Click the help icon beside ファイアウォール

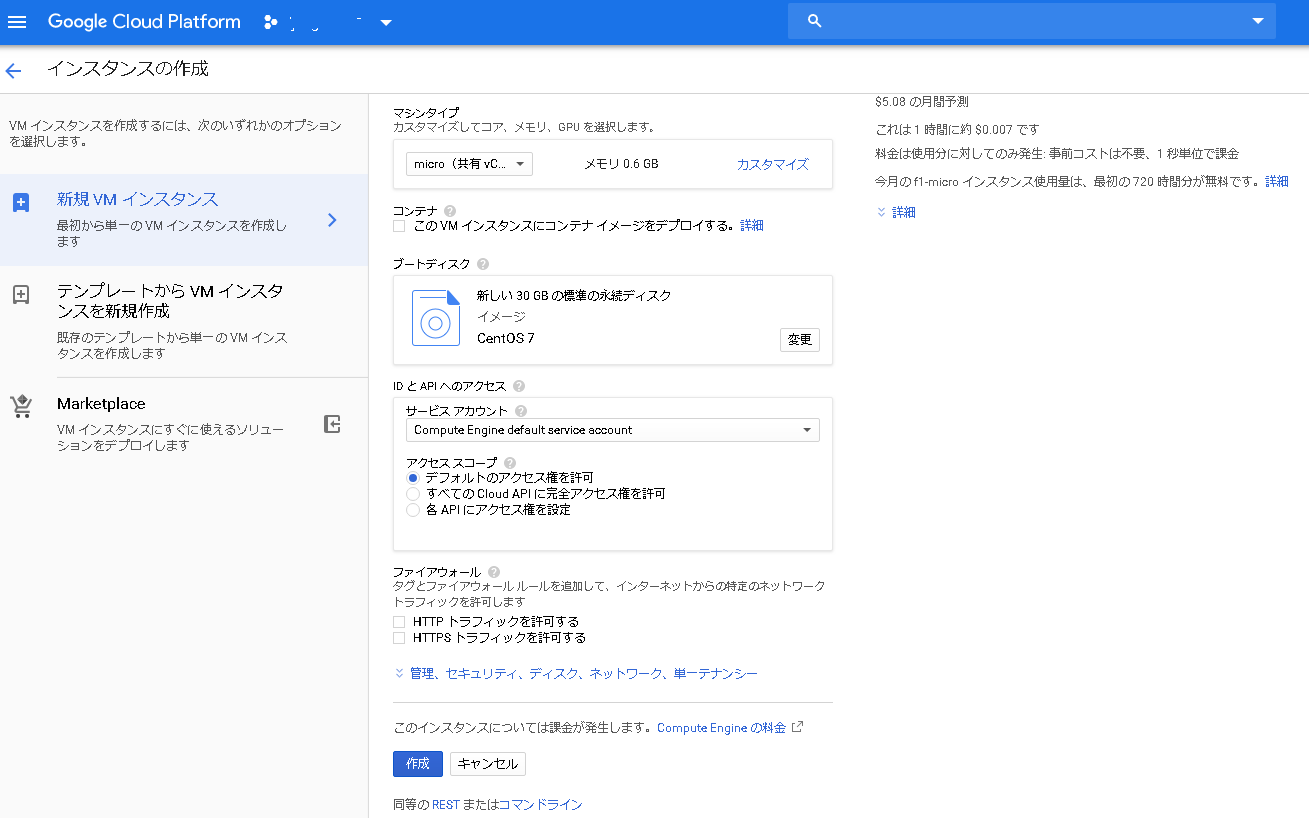tap(494, 572)
